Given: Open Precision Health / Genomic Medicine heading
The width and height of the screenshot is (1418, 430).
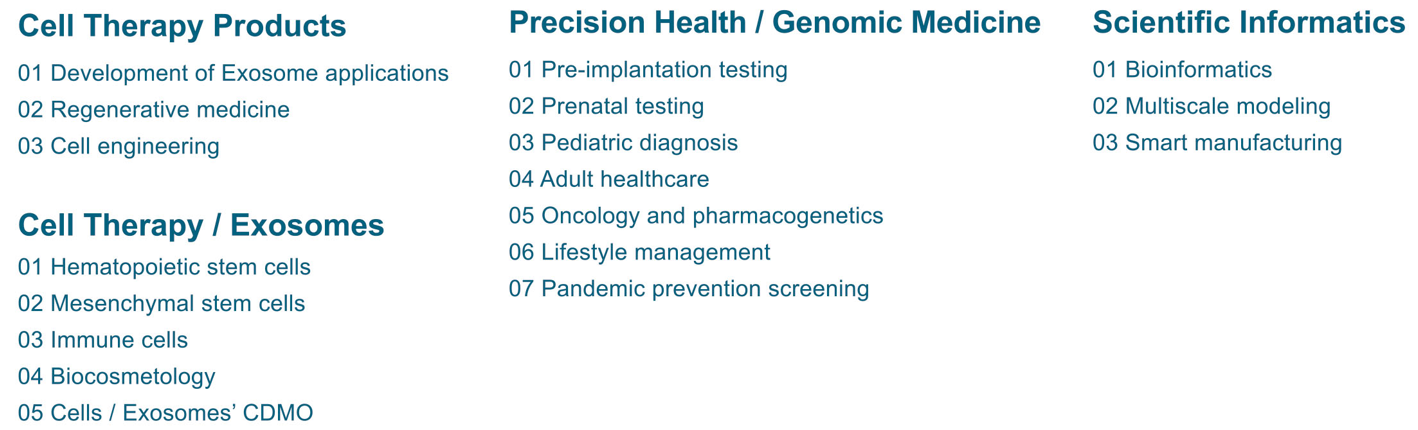Looking at the screenshot, I should 775,22.
